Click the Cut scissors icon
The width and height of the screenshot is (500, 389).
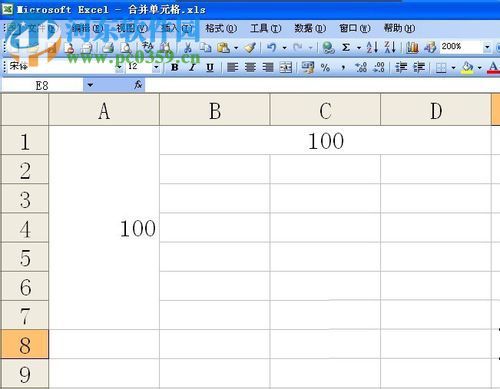point(188,48)
